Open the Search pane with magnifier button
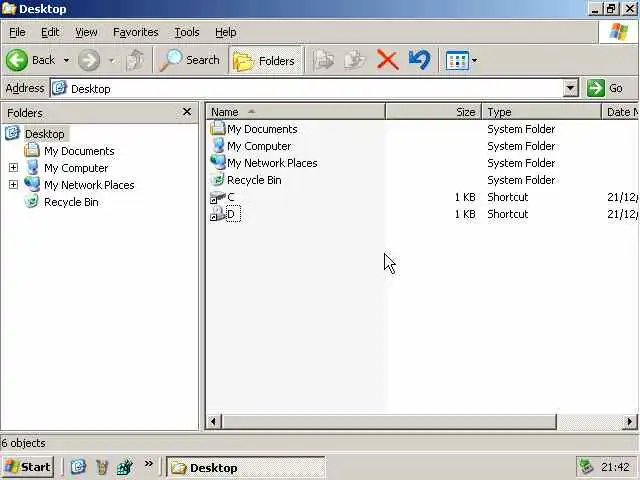 tap(189, 60)
